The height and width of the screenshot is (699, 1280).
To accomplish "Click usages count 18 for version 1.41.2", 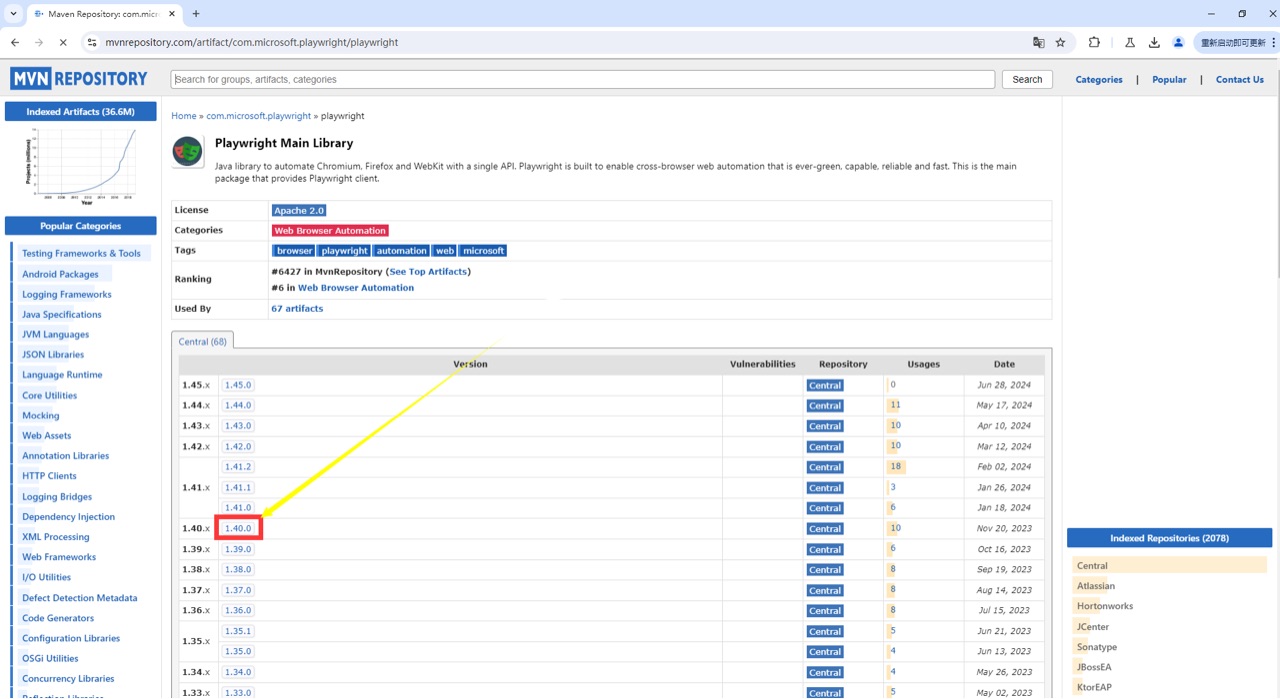I will point(896,467).
